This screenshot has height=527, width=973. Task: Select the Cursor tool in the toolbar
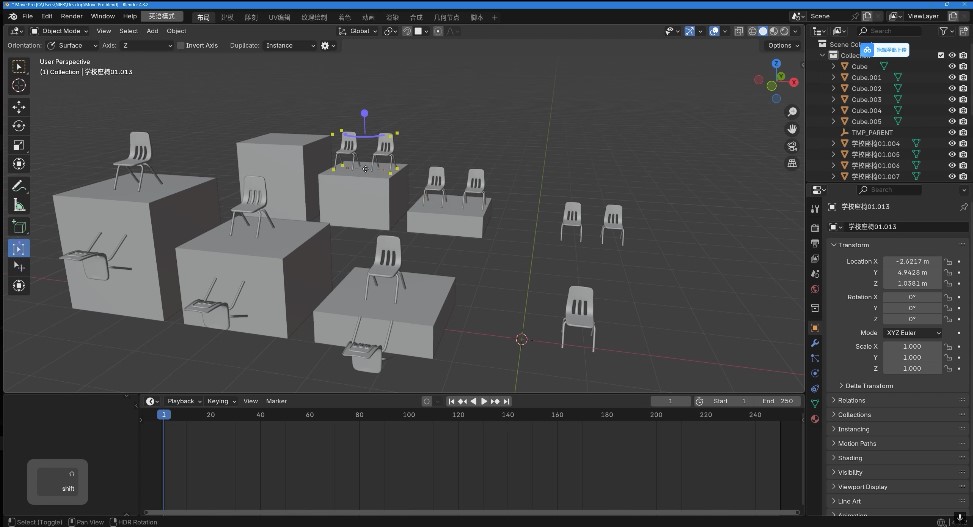19,85
